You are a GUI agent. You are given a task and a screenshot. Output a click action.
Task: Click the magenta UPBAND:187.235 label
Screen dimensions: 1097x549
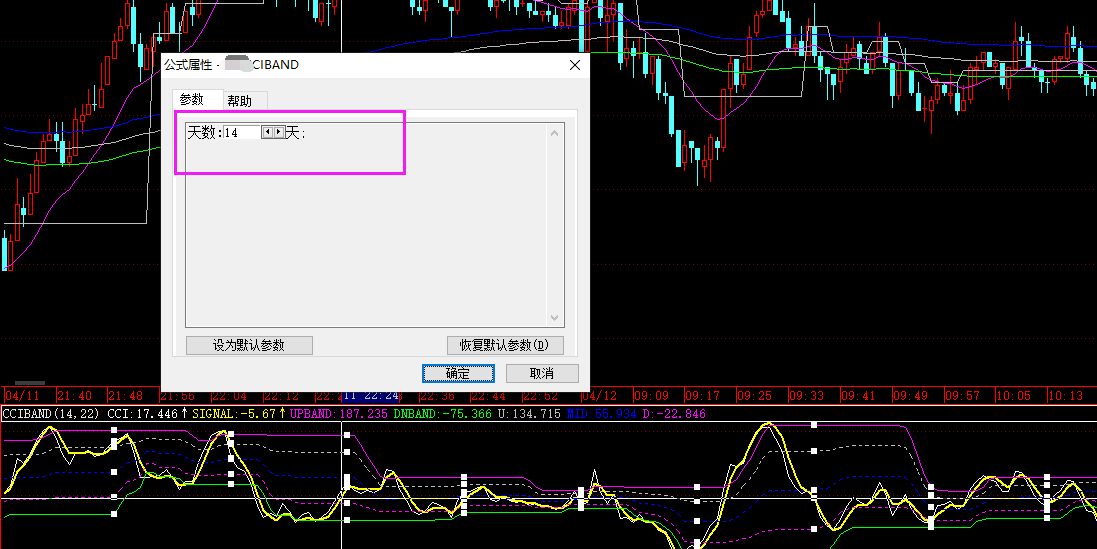(x=339, y=414)
